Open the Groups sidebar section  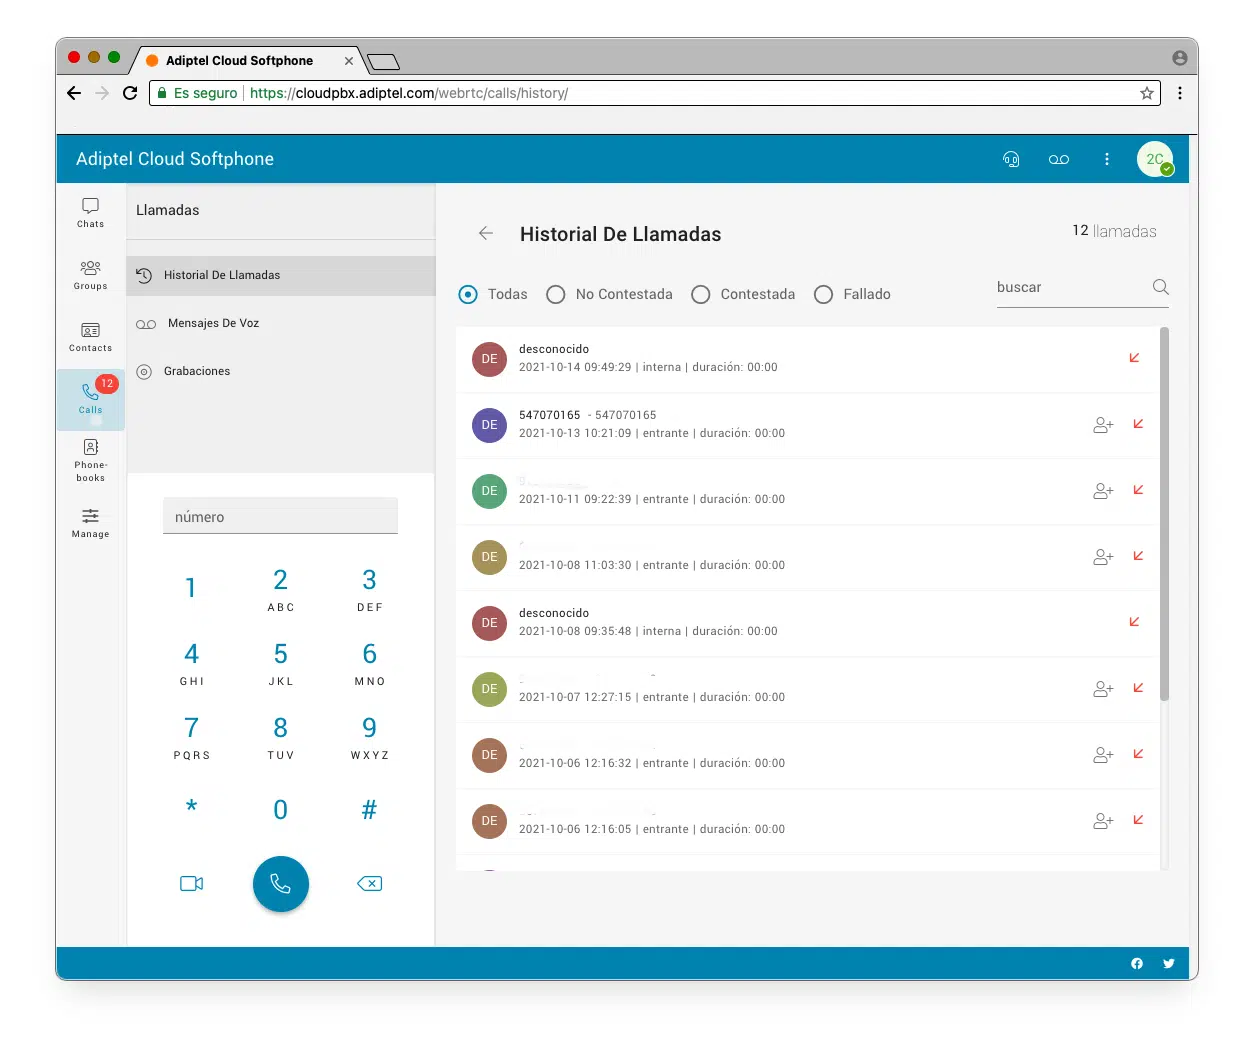click(90, 275)
